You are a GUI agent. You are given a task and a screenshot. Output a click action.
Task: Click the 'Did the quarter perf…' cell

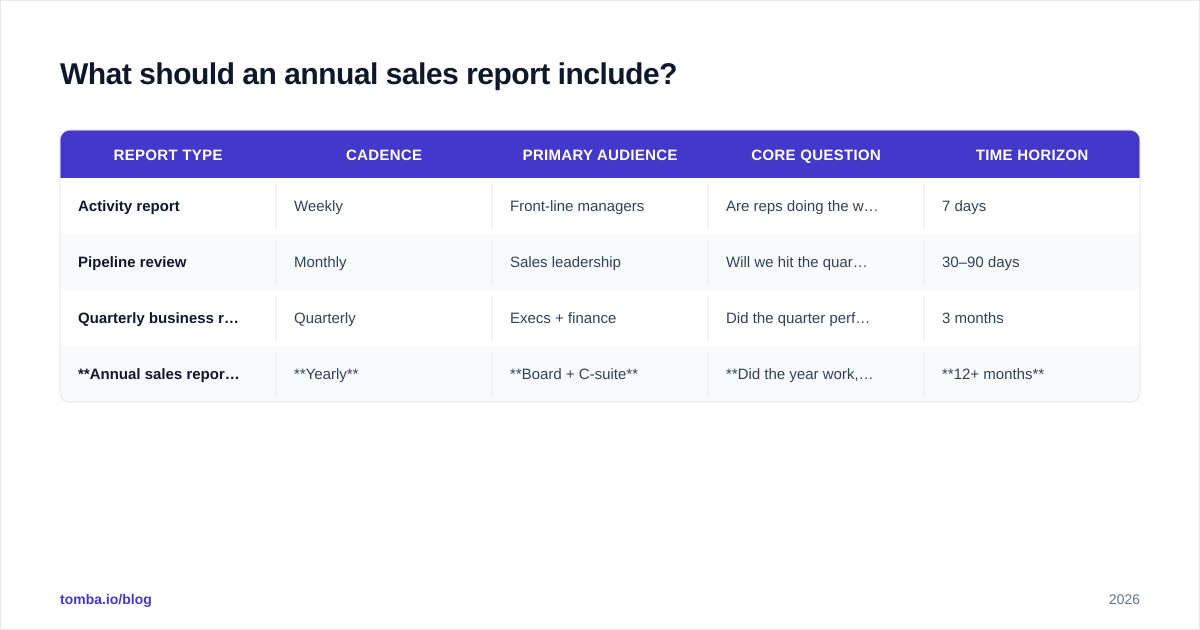816,318
